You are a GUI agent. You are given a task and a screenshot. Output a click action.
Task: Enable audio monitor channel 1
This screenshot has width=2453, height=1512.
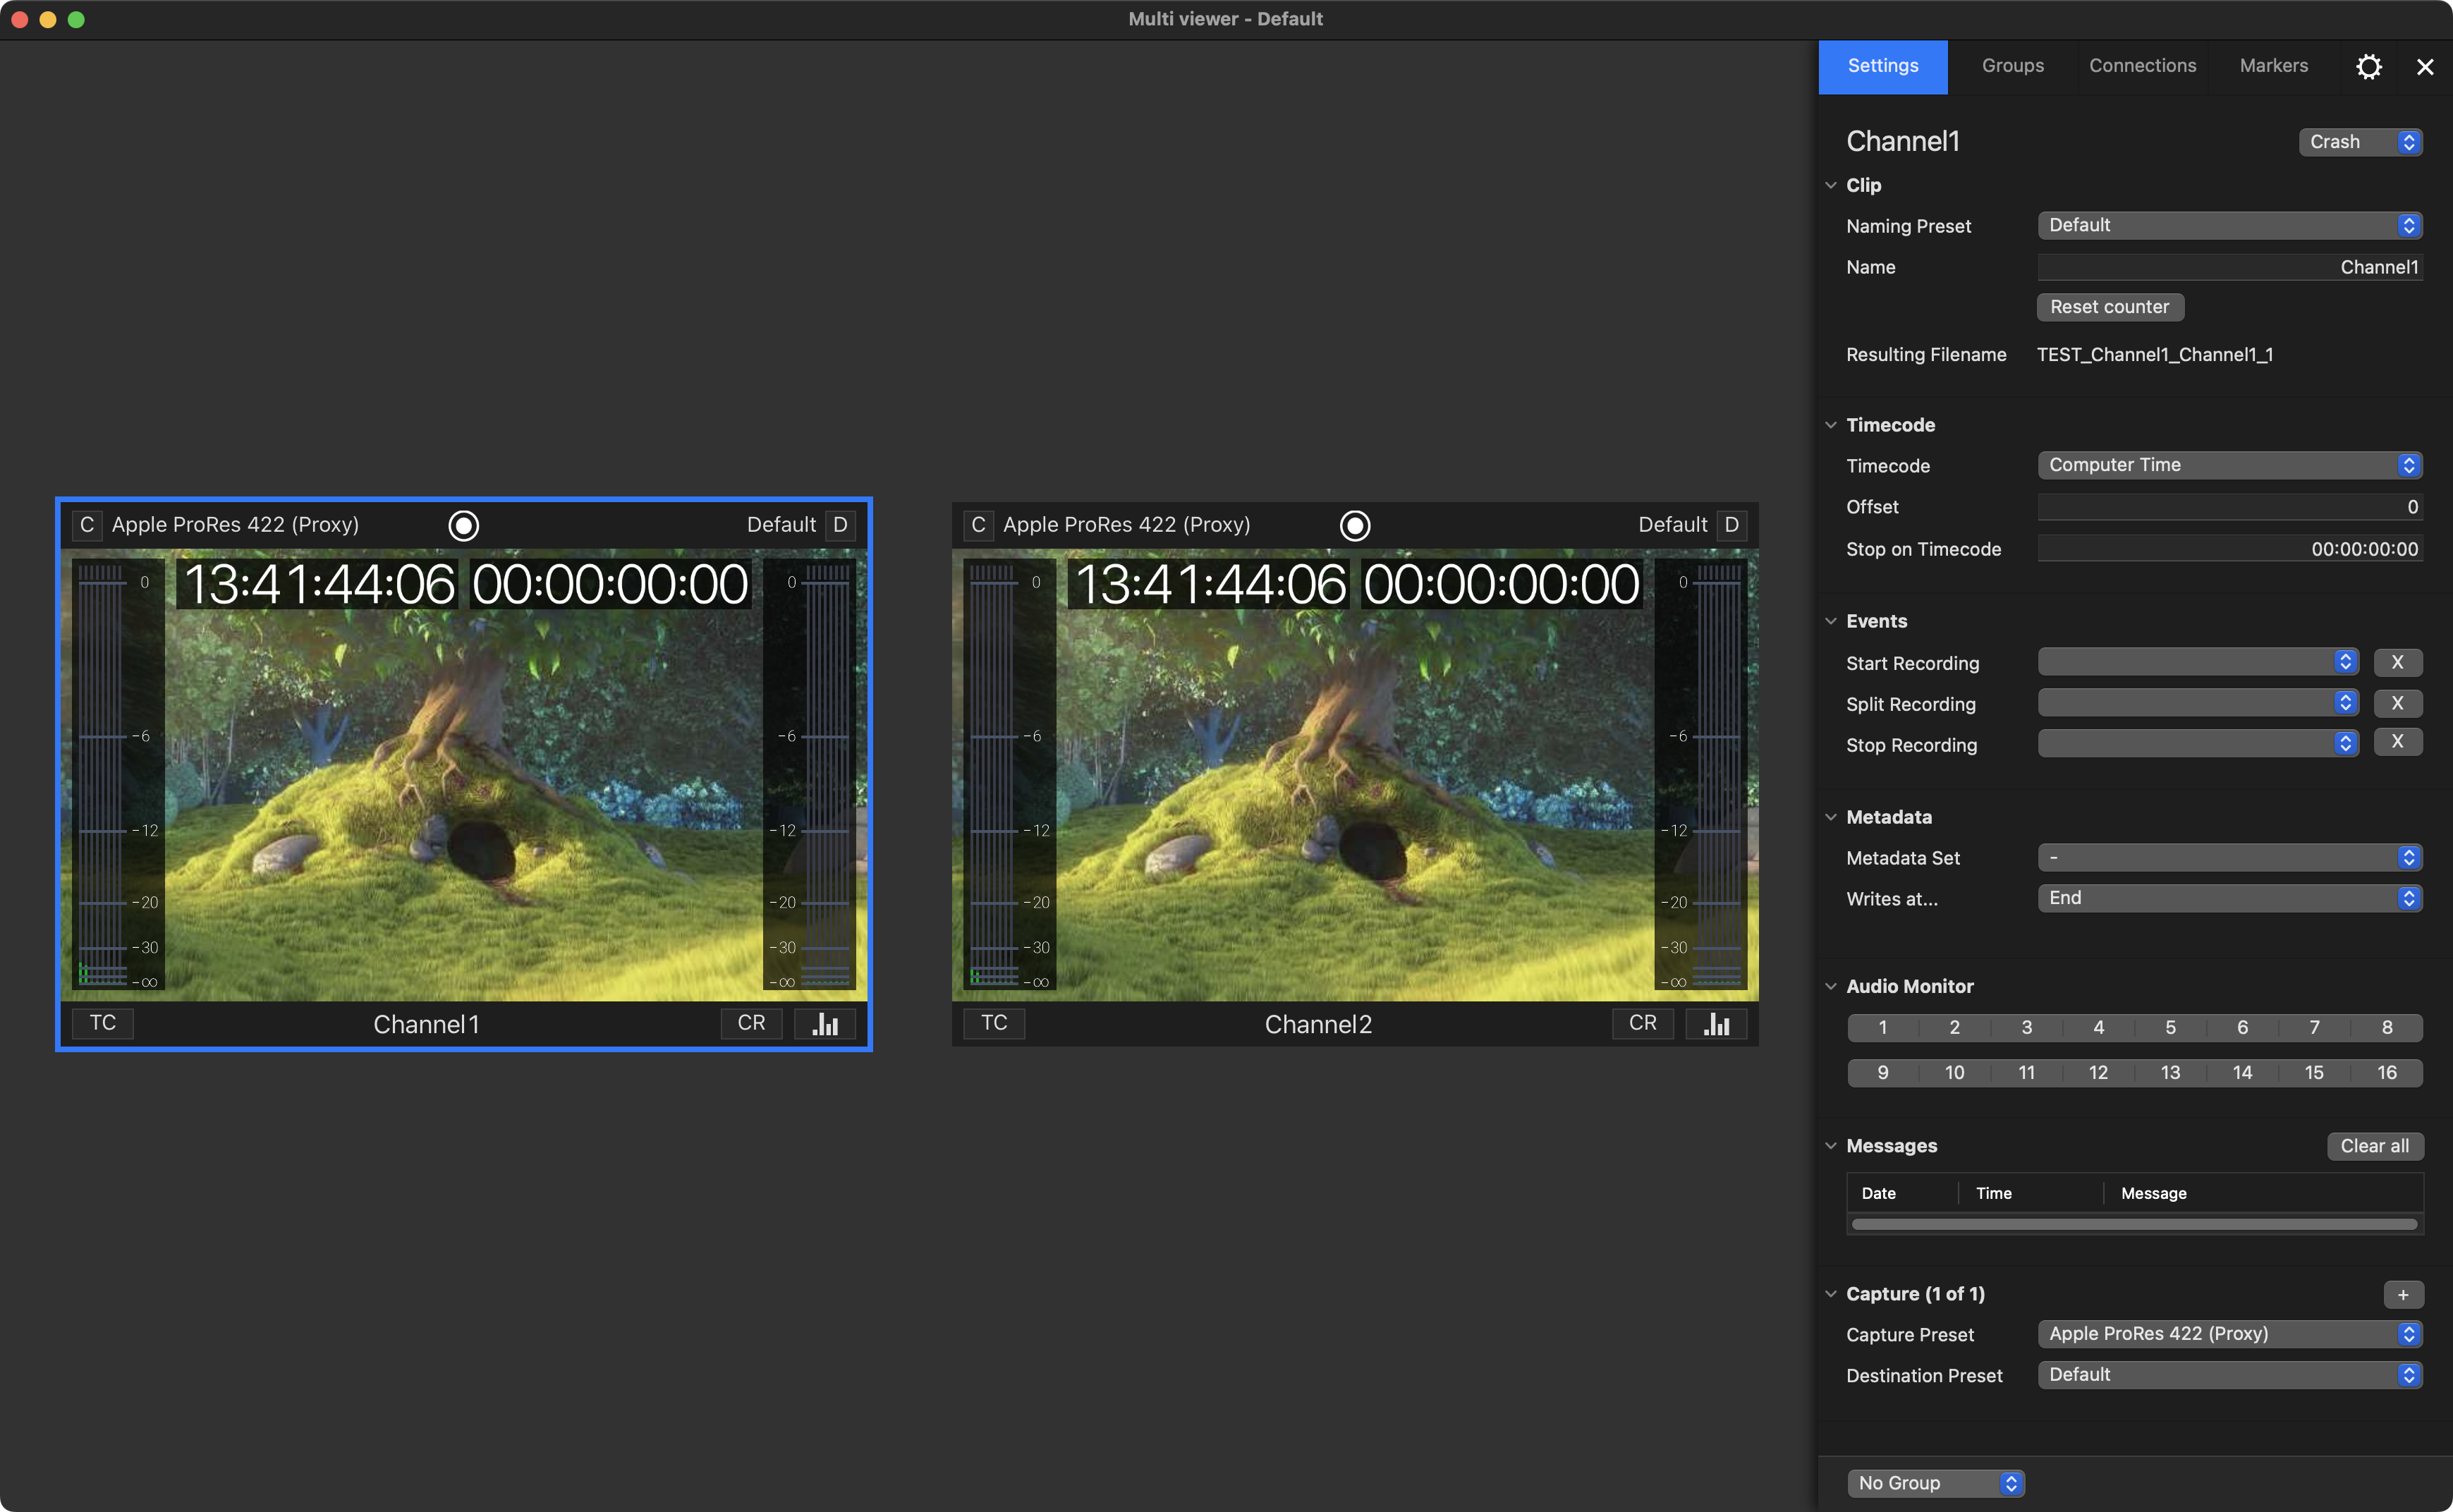(x=1883, y=1027)
